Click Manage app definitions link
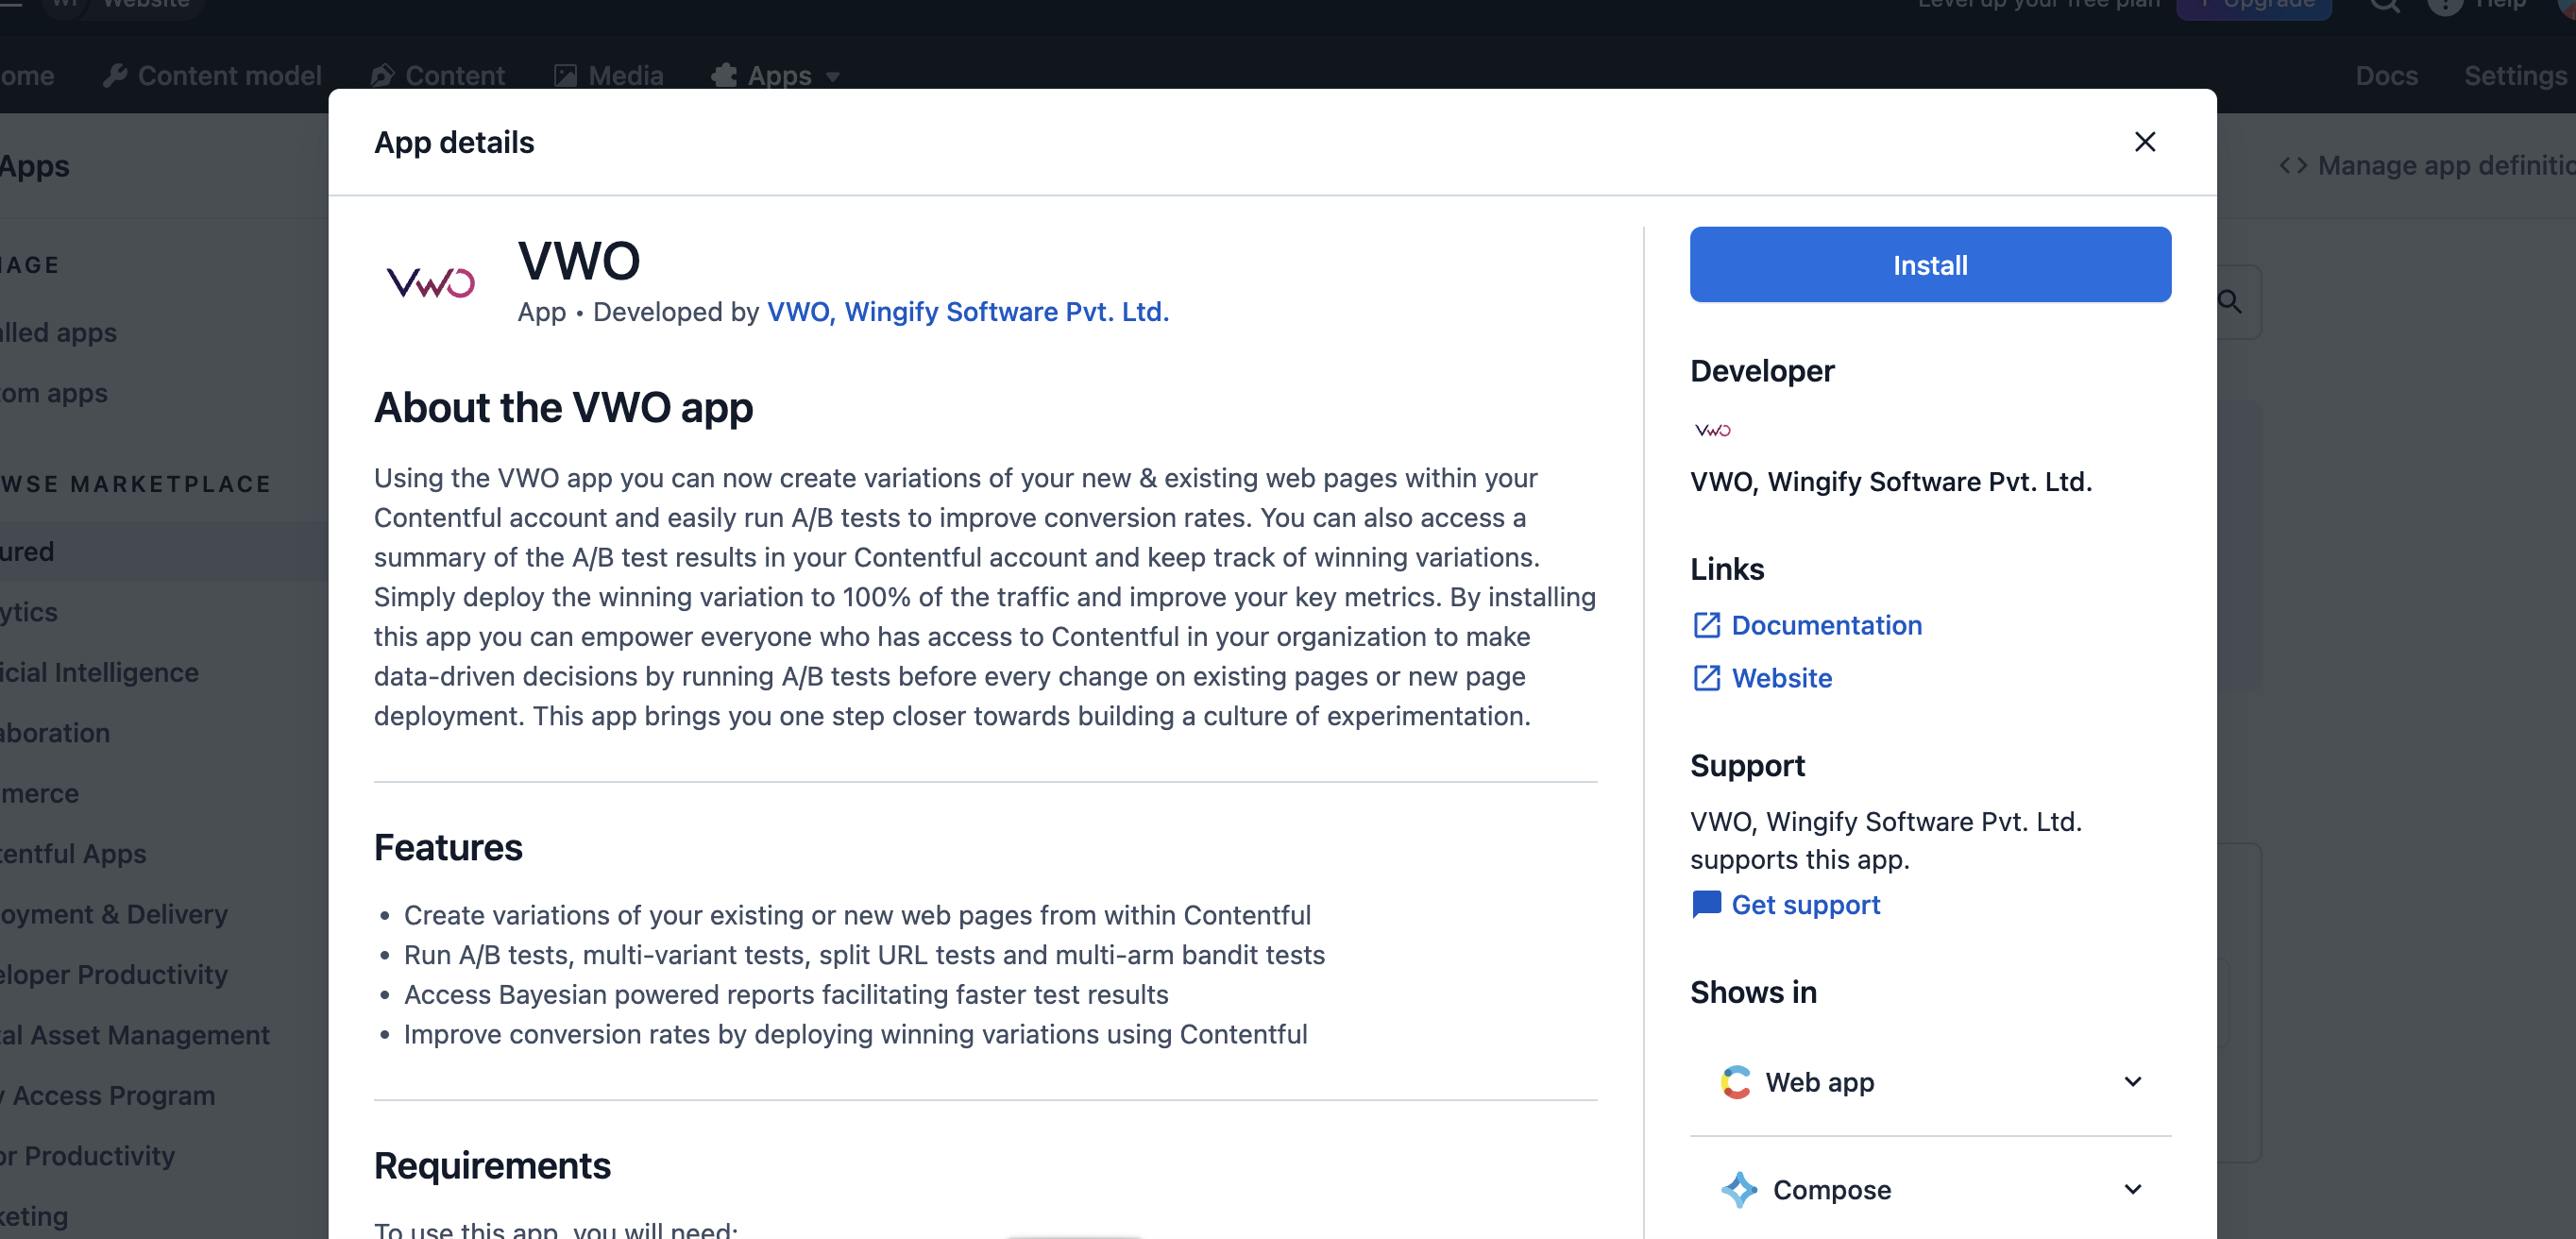2576x1239 pixels. pos(2426,165)
